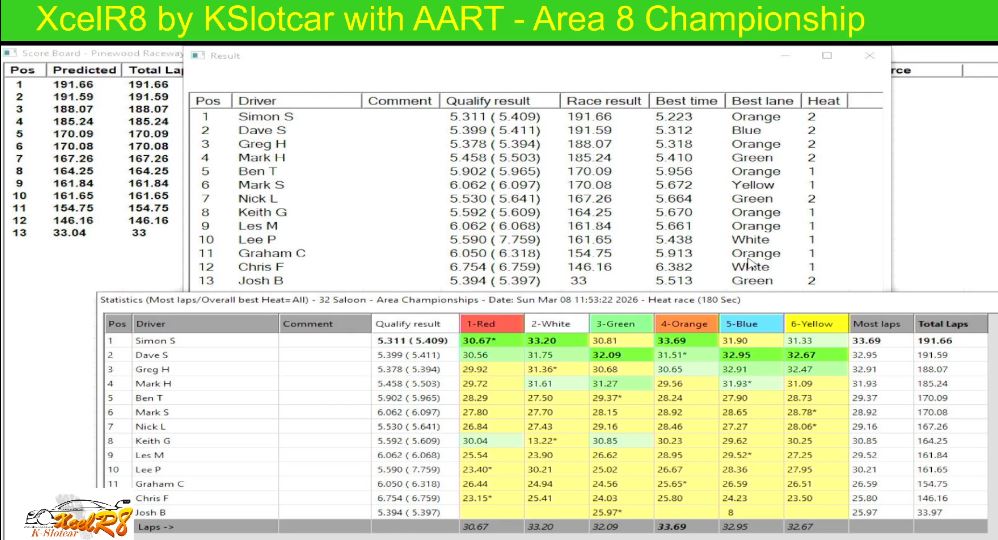Close the Result window
The width and height of the screenshot is (998, 540).
point(869,56)
